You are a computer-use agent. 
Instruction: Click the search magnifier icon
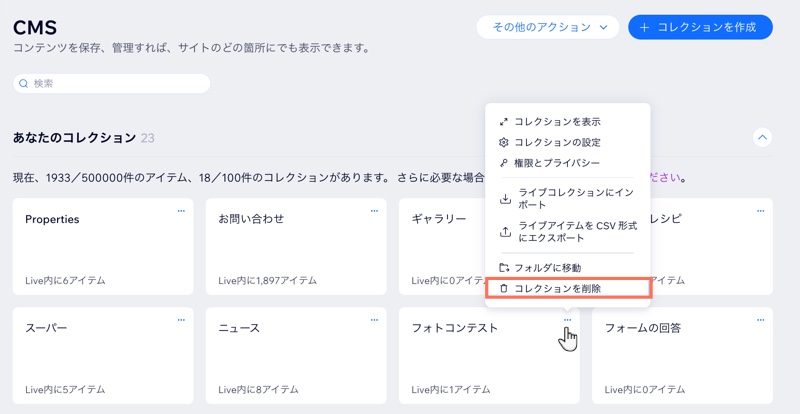(24, 84)
